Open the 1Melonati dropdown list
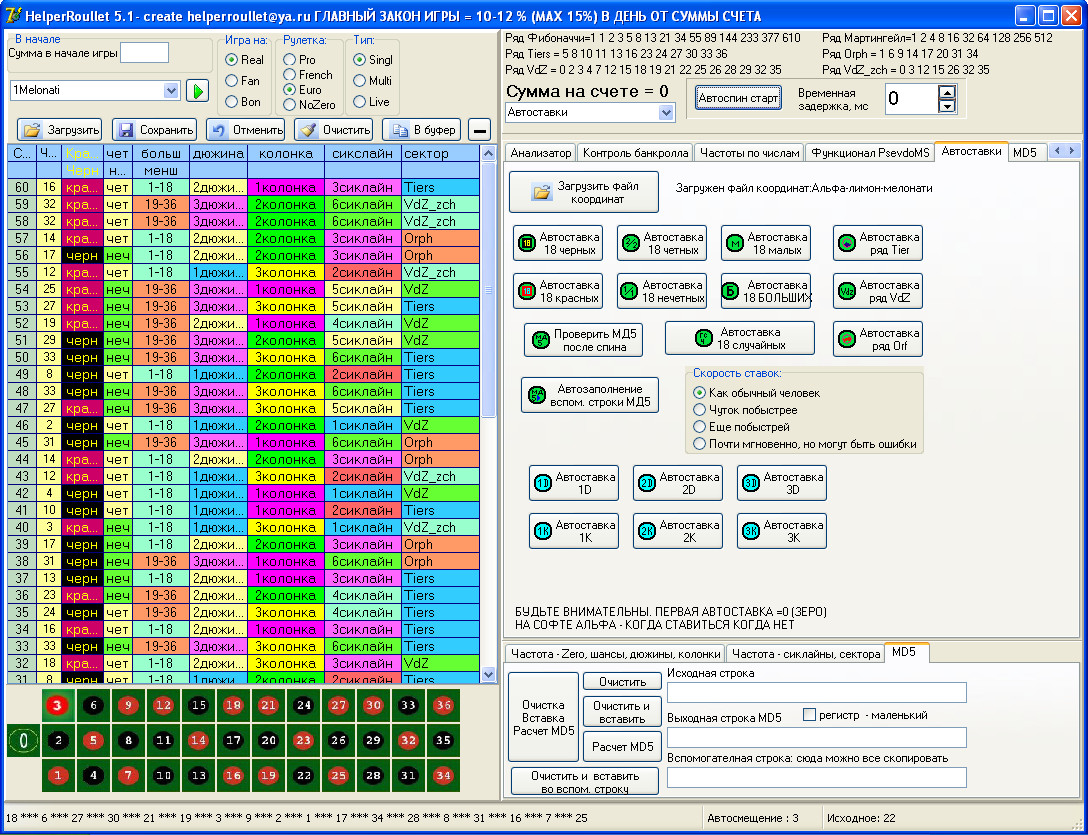This screenshot has width=1088, height=835. [x=170, y=91]
